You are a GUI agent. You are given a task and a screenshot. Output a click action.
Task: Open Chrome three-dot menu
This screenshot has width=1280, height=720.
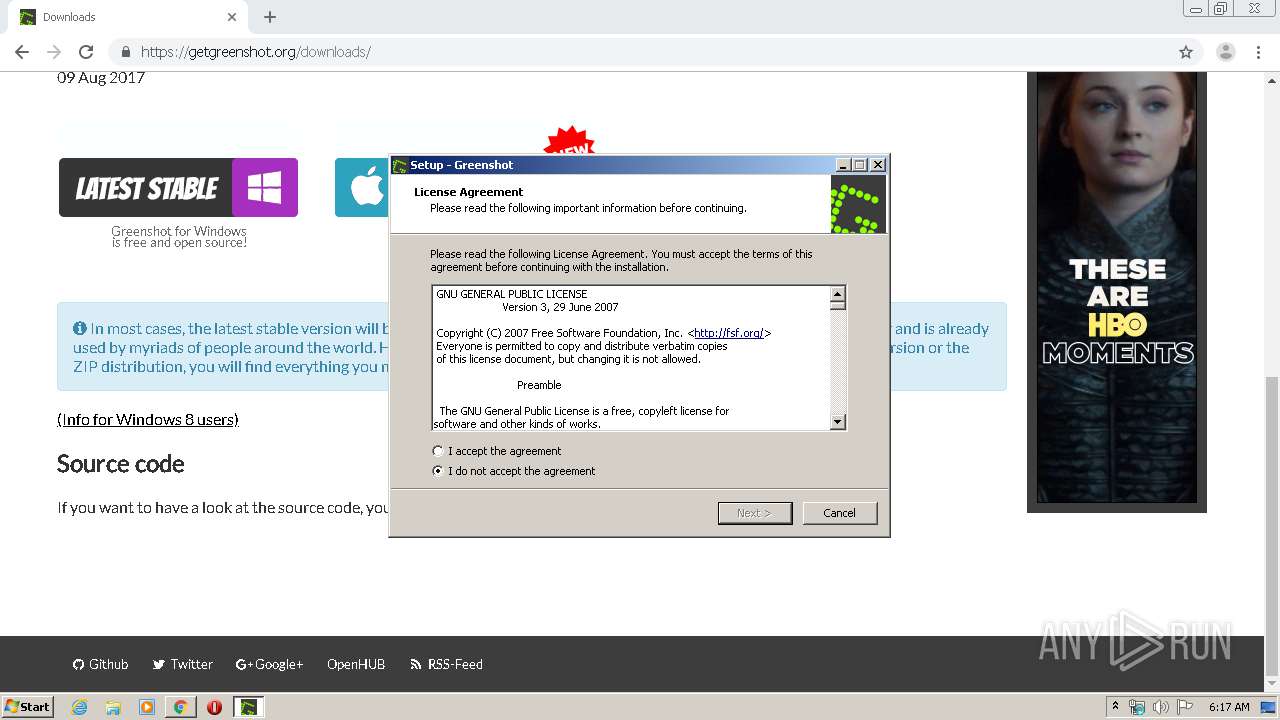[1258, 52]
